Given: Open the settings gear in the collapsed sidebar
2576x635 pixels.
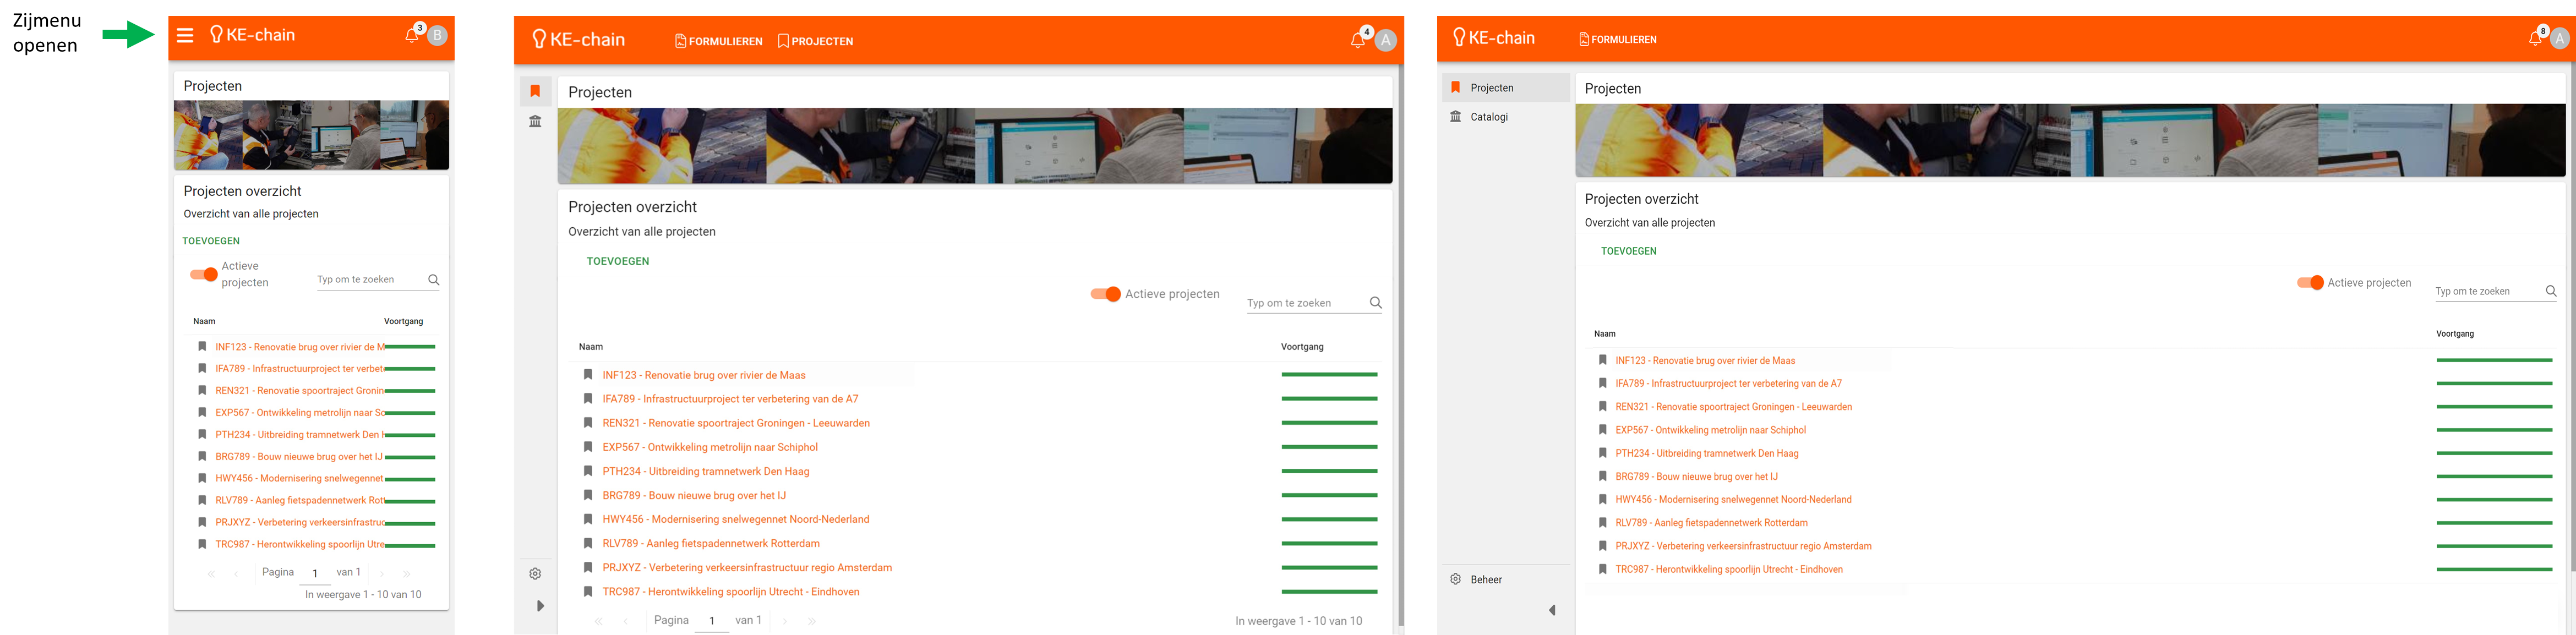Looking at the screenshot, I should (x=535, y=574).
